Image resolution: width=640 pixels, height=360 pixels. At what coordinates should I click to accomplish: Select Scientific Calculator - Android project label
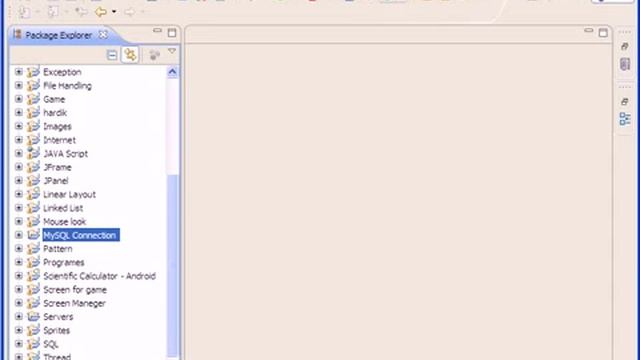(100, 276)
